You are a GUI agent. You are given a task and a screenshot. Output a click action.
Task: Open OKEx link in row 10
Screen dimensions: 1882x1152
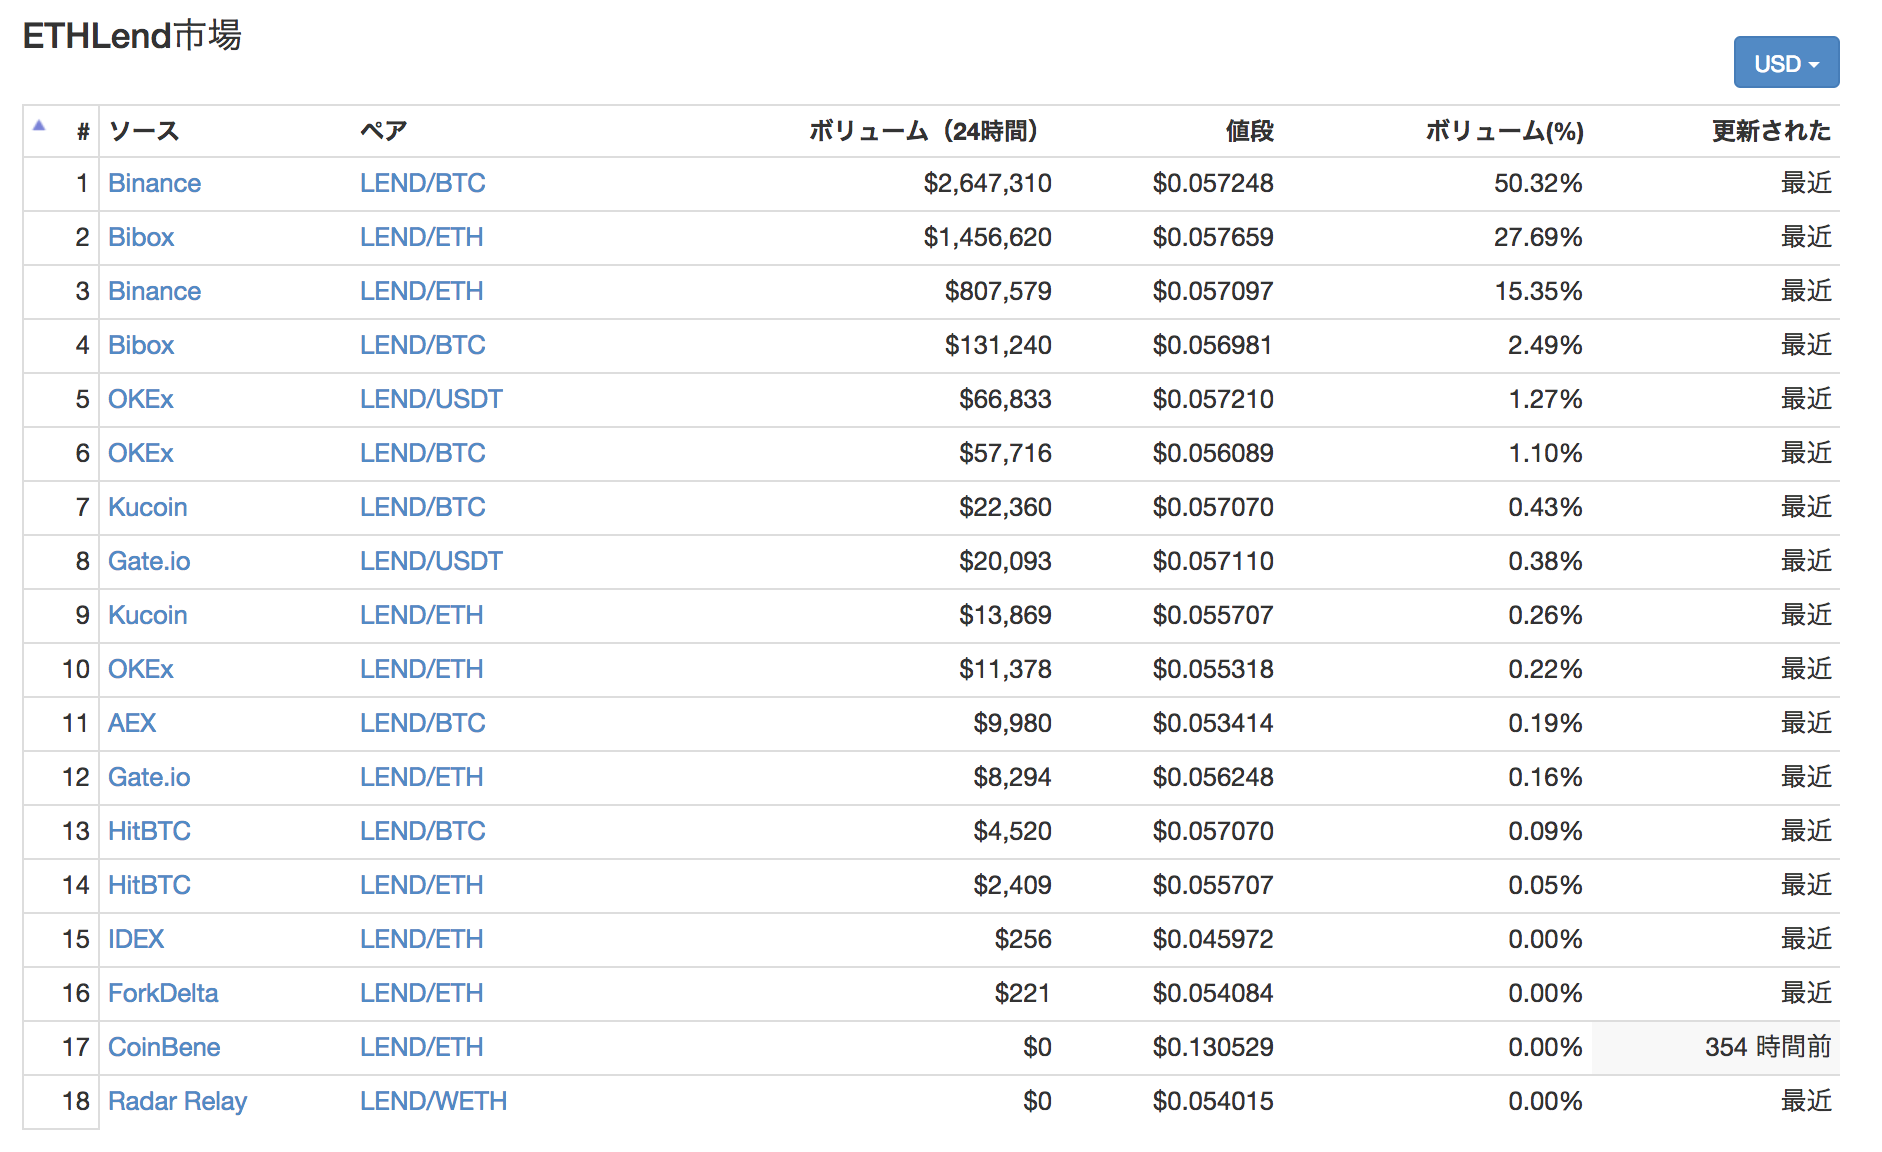click(x=141, y=669)
